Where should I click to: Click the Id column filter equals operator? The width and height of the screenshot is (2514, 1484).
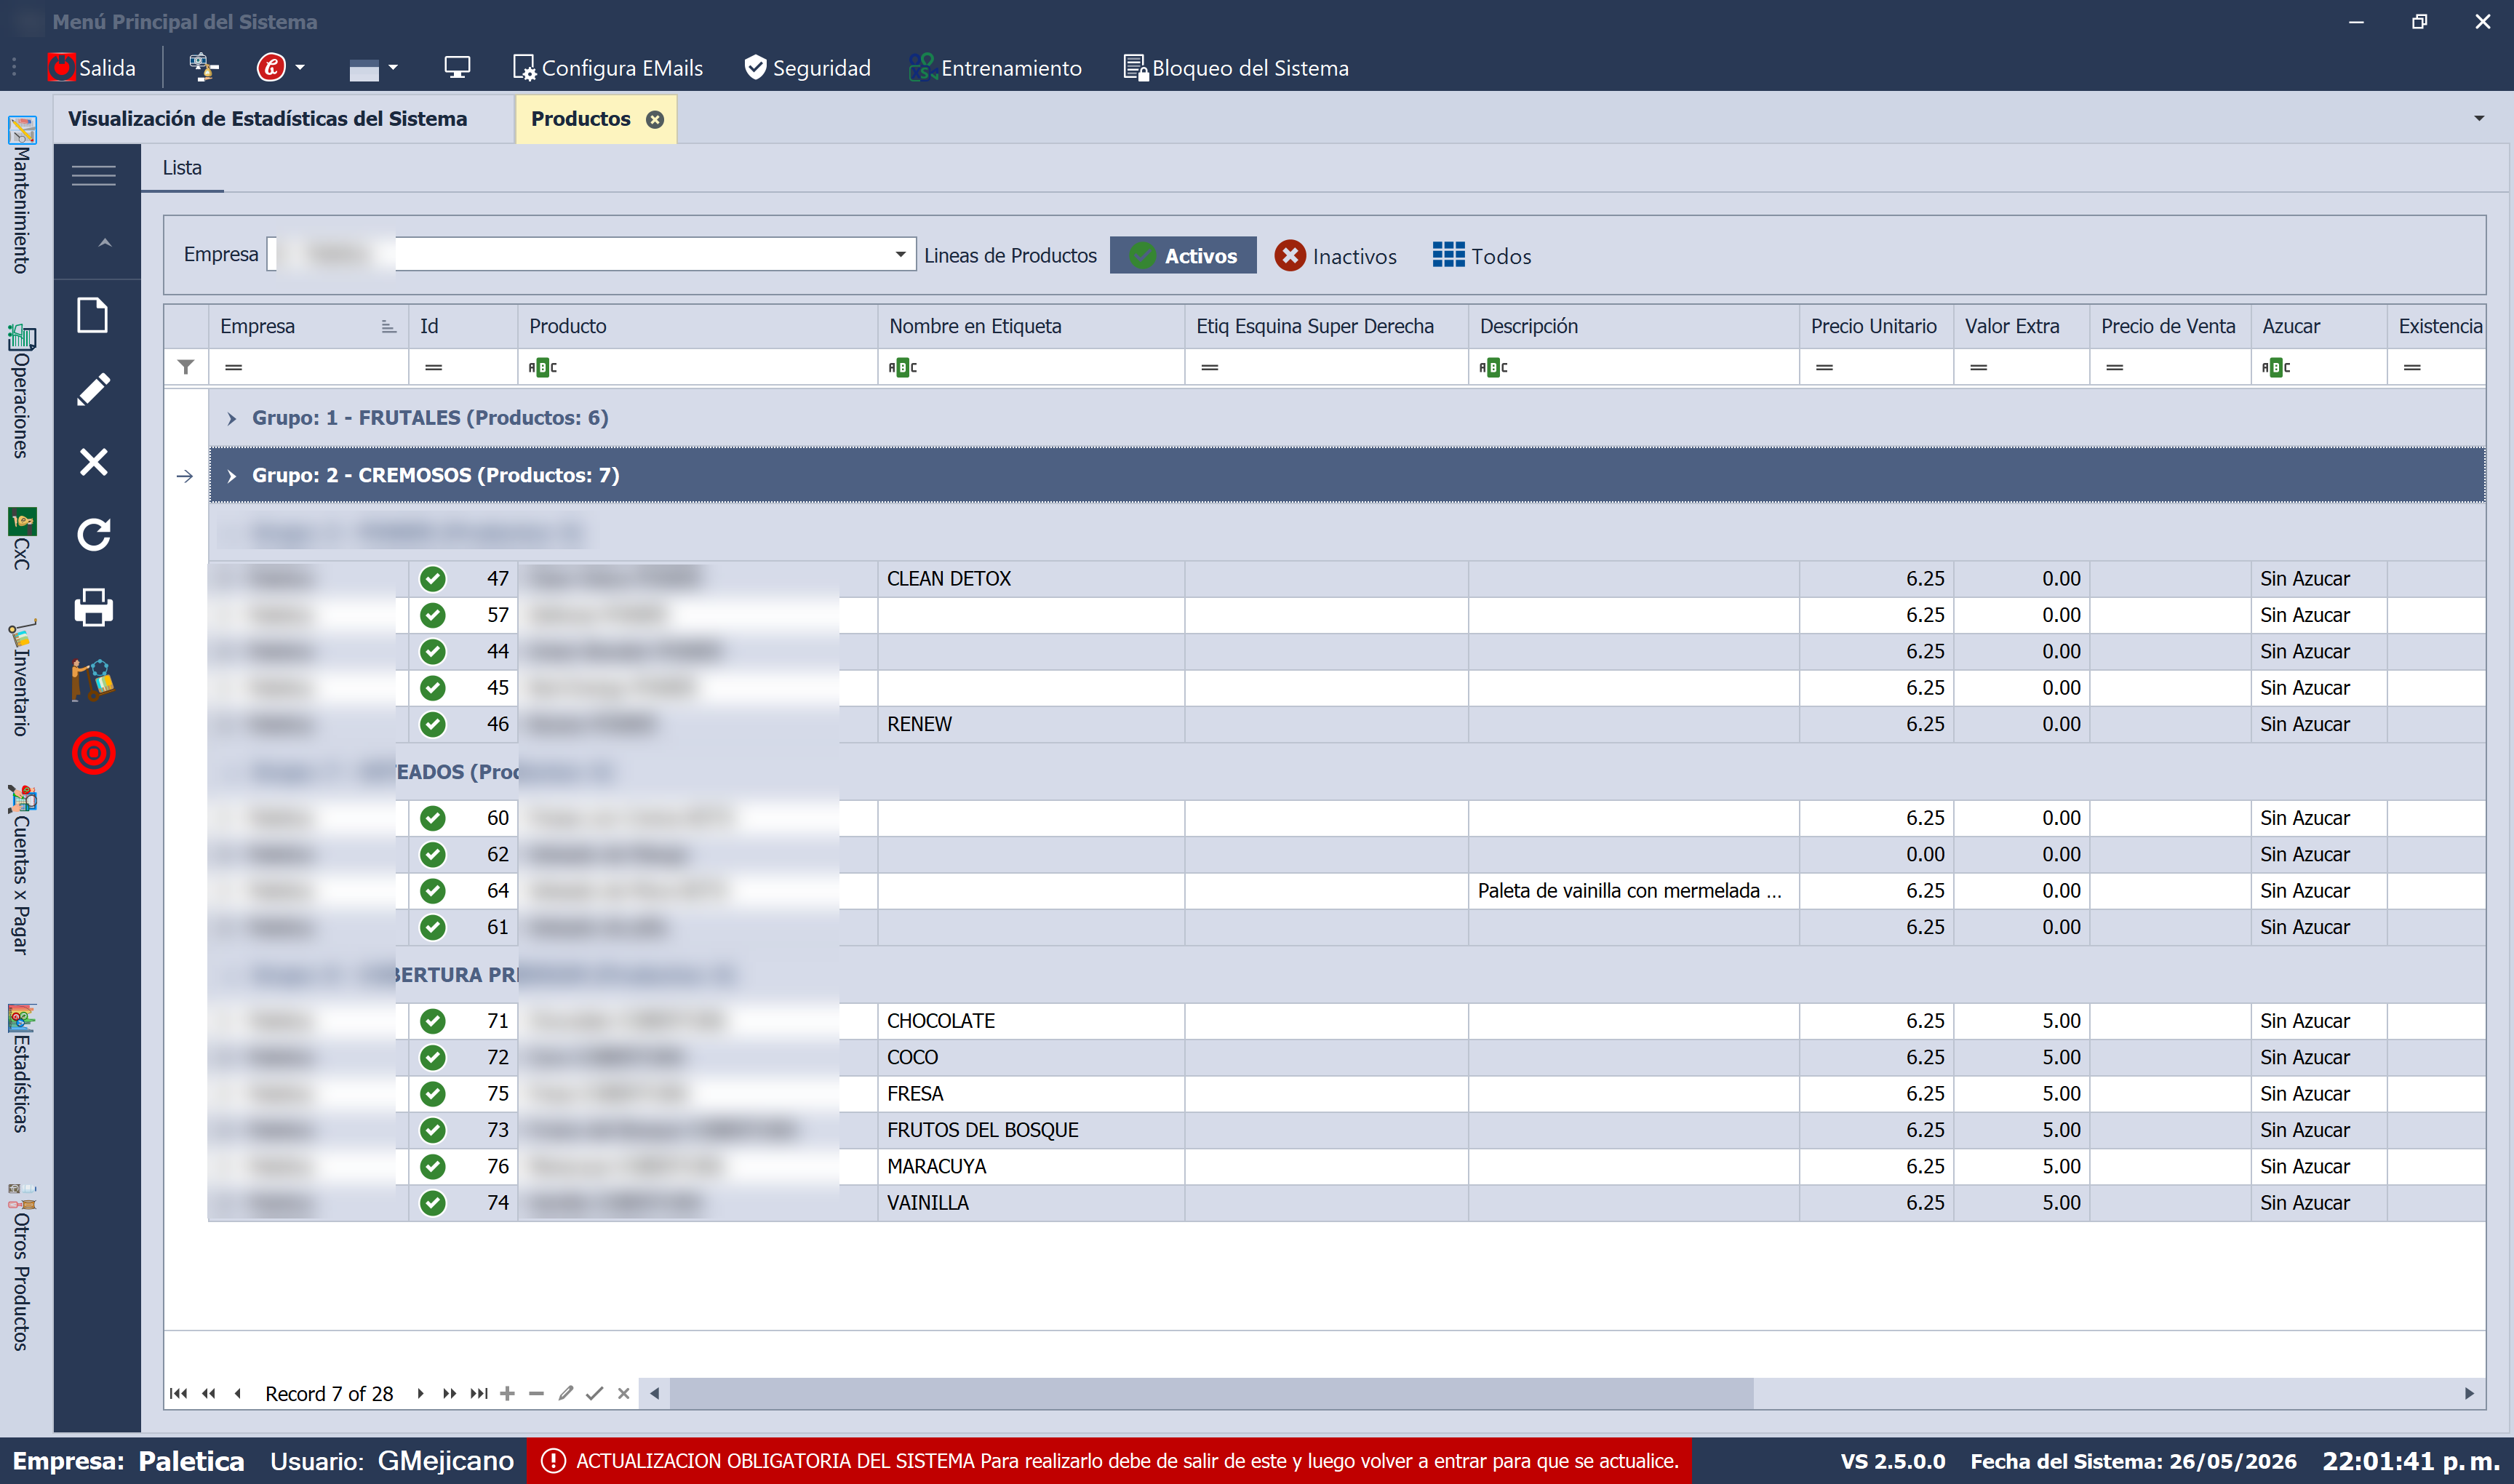point(433,367)
